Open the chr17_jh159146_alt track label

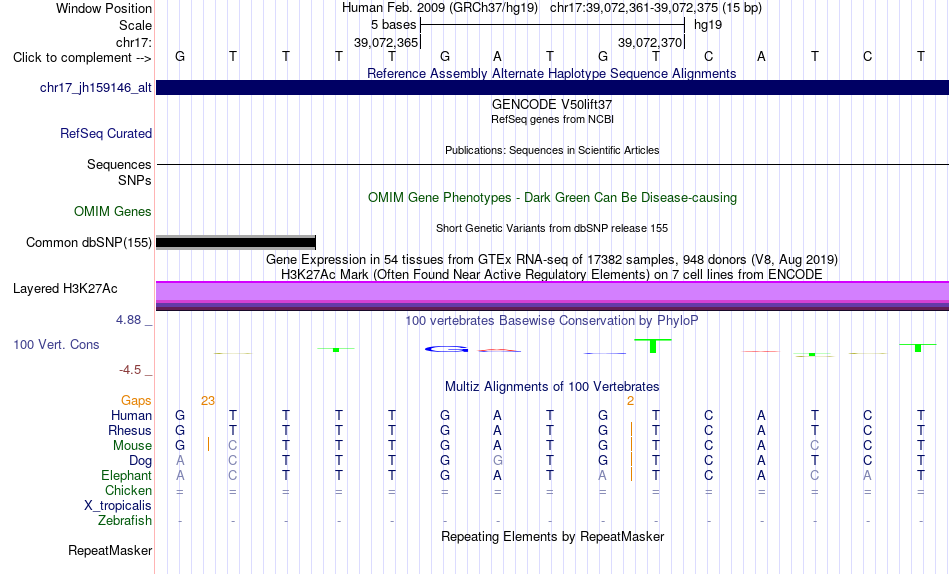click(x=96, y=87)
